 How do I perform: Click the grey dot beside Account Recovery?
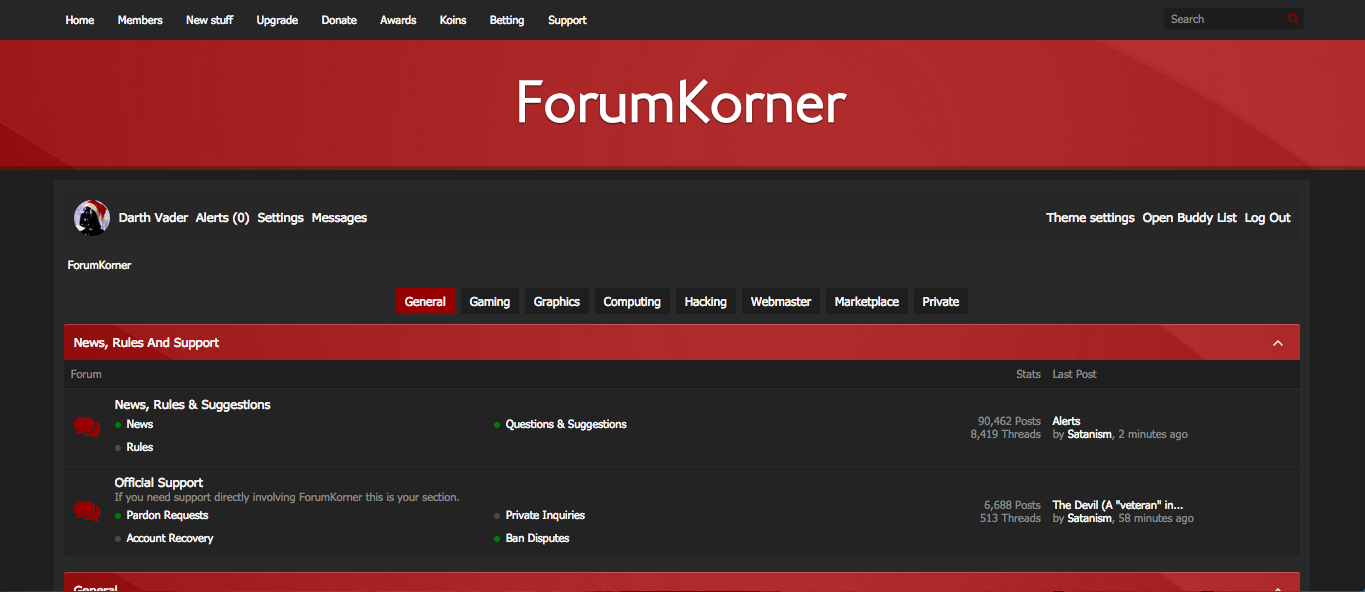pyautogui.click(x=118, y=539)
